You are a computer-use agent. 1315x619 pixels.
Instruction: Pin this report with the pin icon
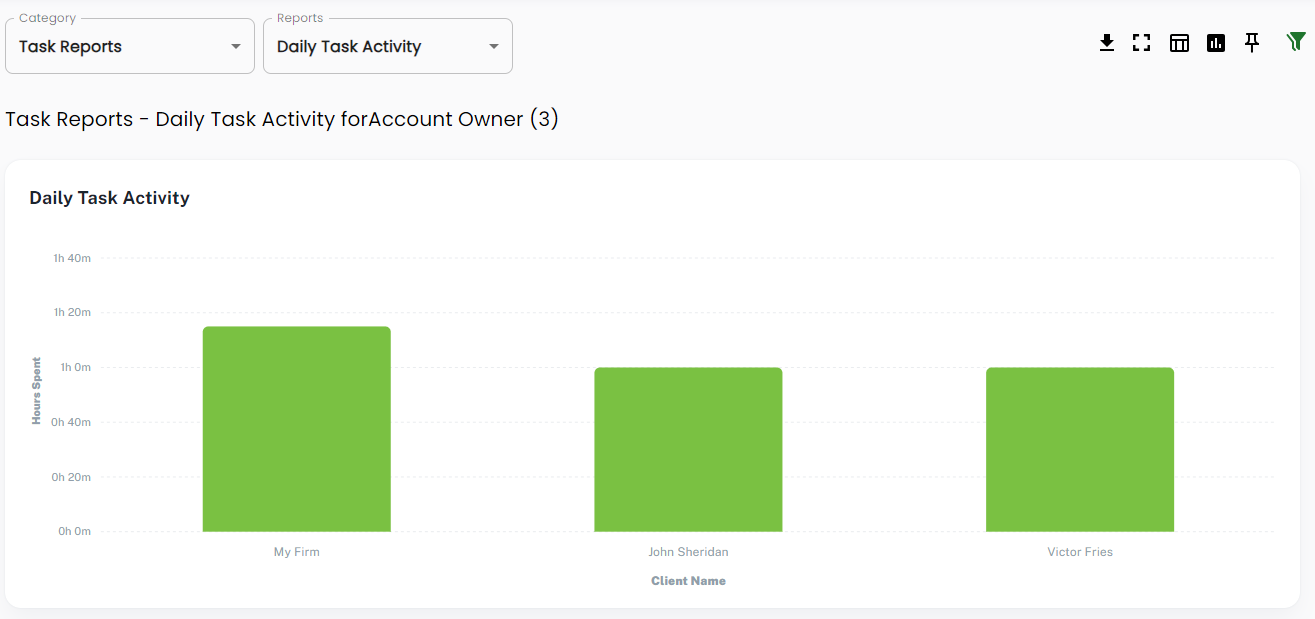1252,43
